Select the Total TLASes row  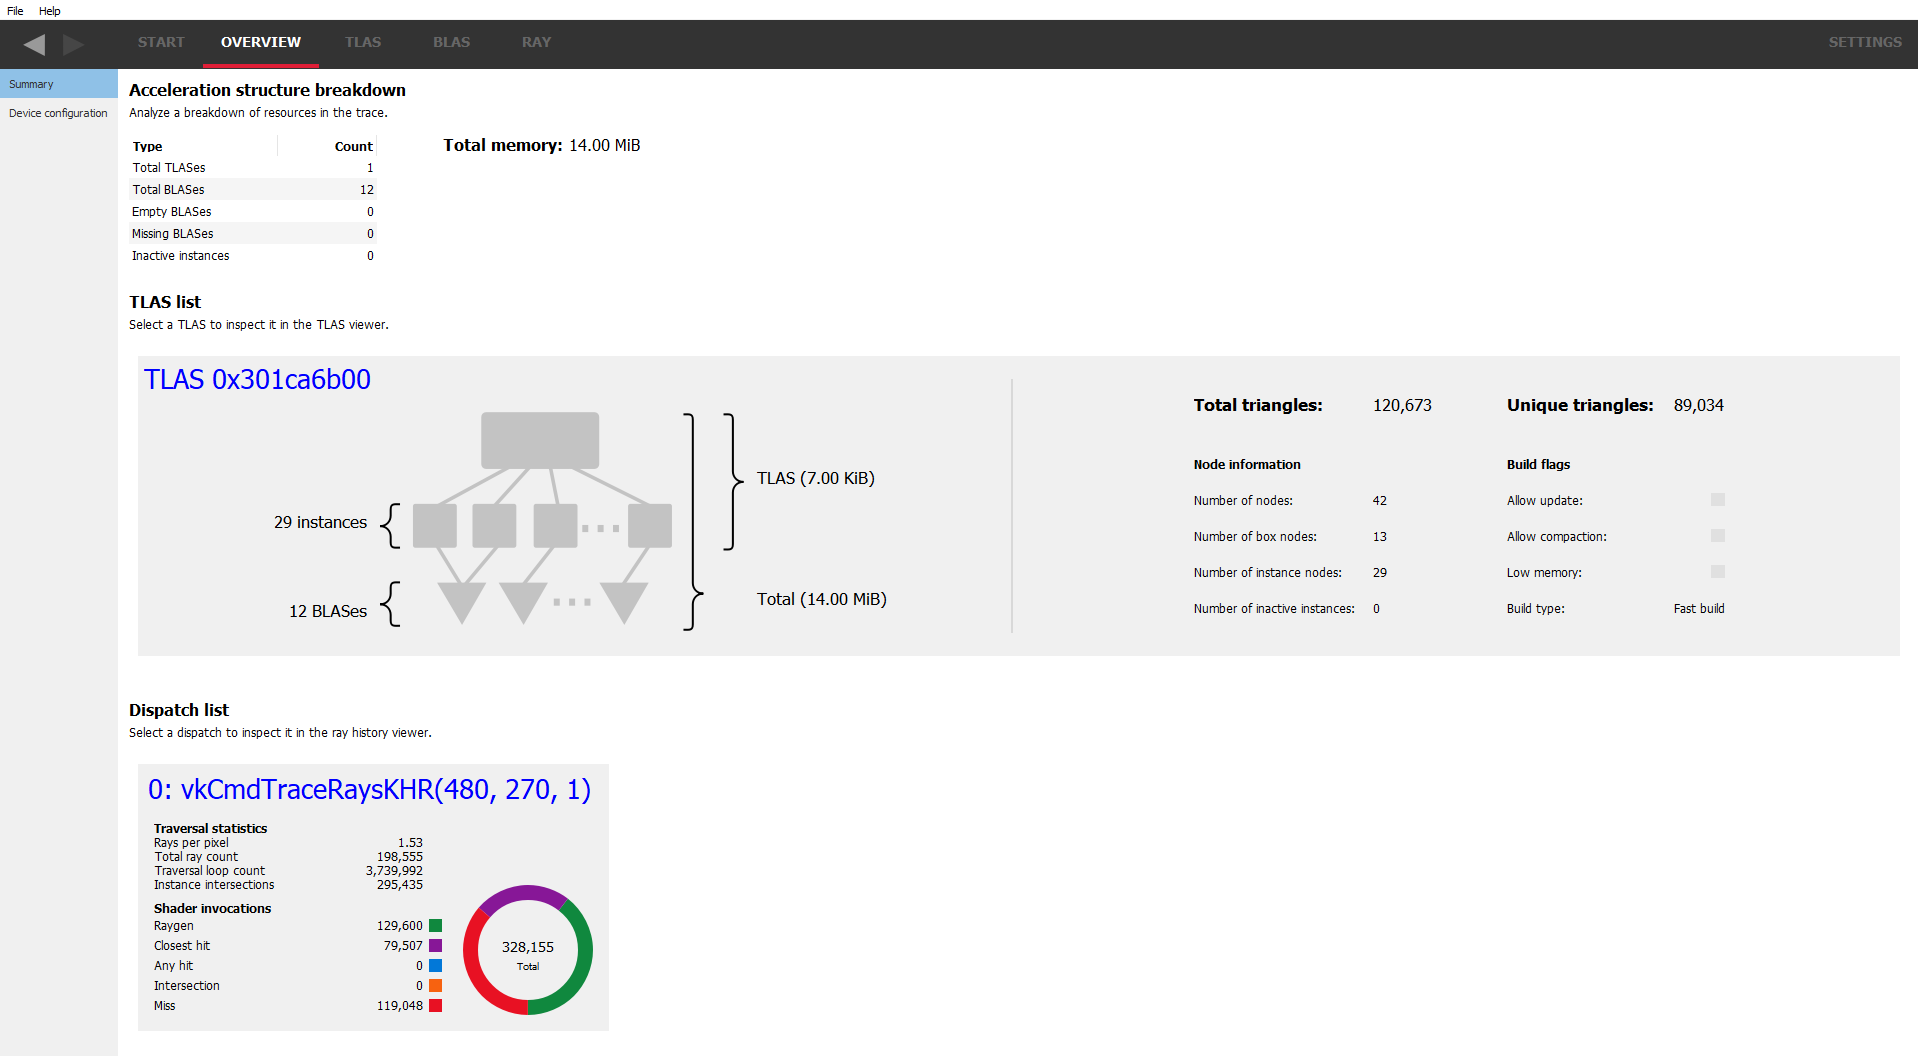tap(253, 168)
